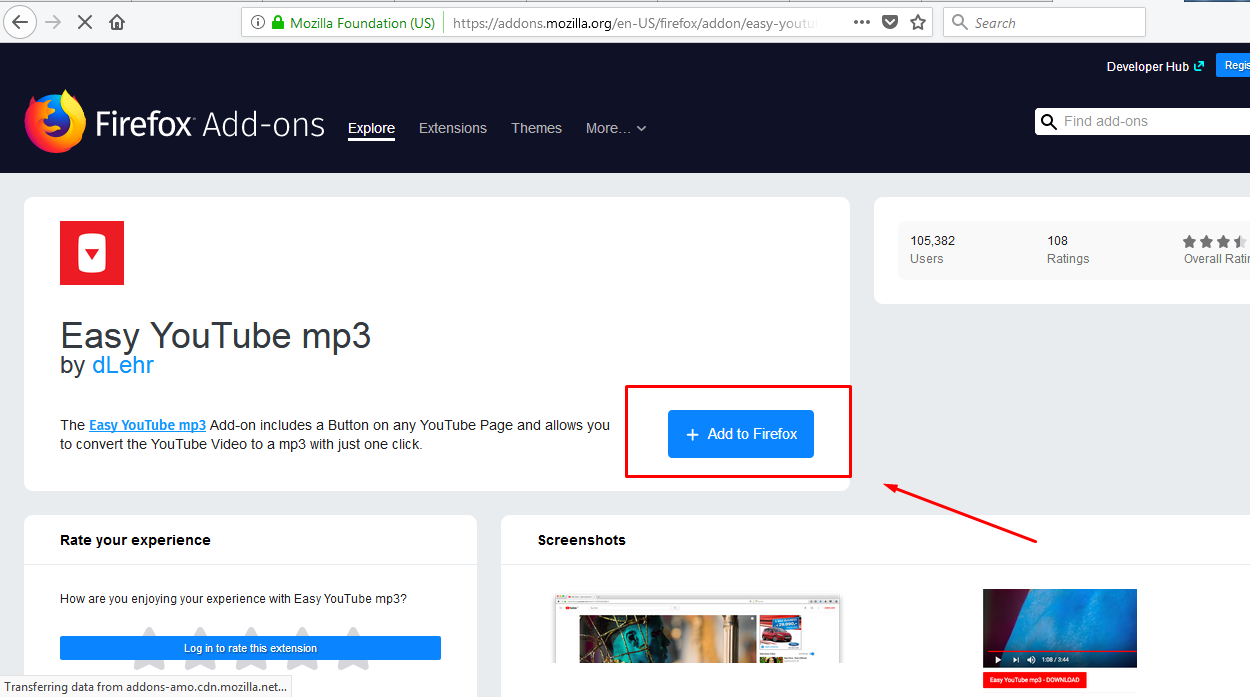Open the first YouTube page screenshot thumbnail
Viewport: 1250px width, 697px height.
[698, 630]
